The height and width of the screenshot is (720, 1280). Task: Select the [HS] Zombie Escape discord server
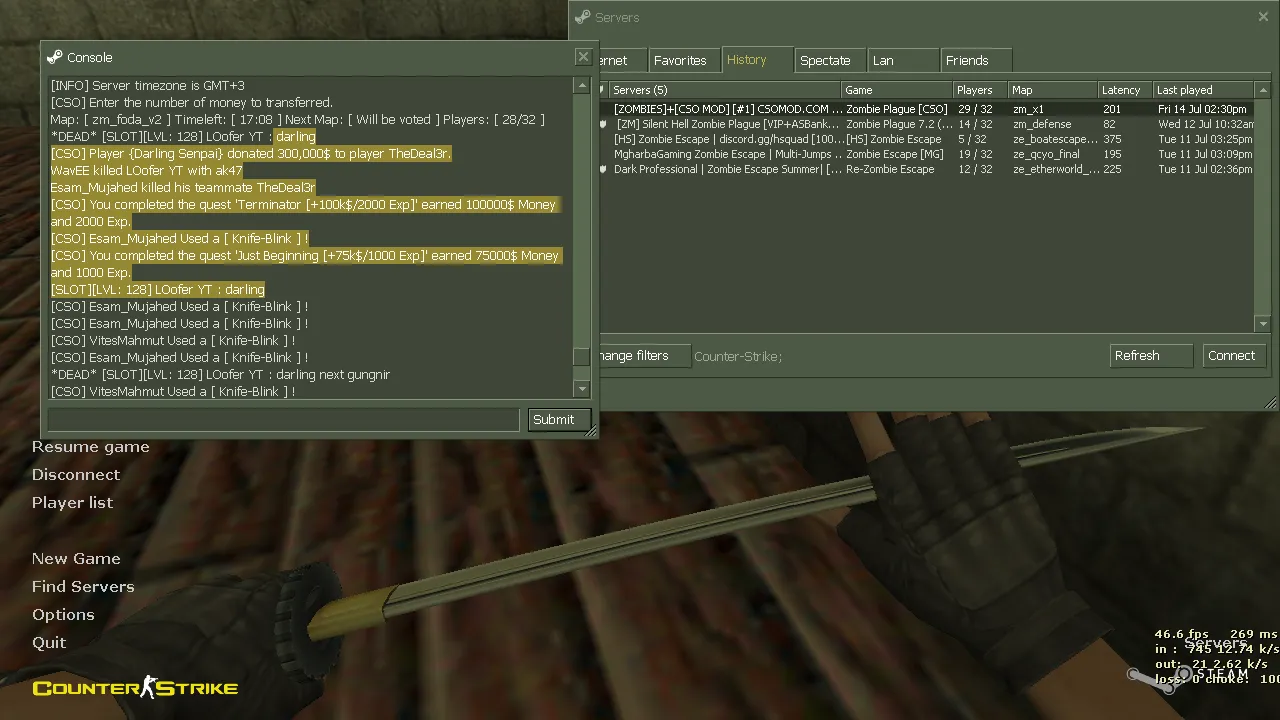[x=927, y=139]
